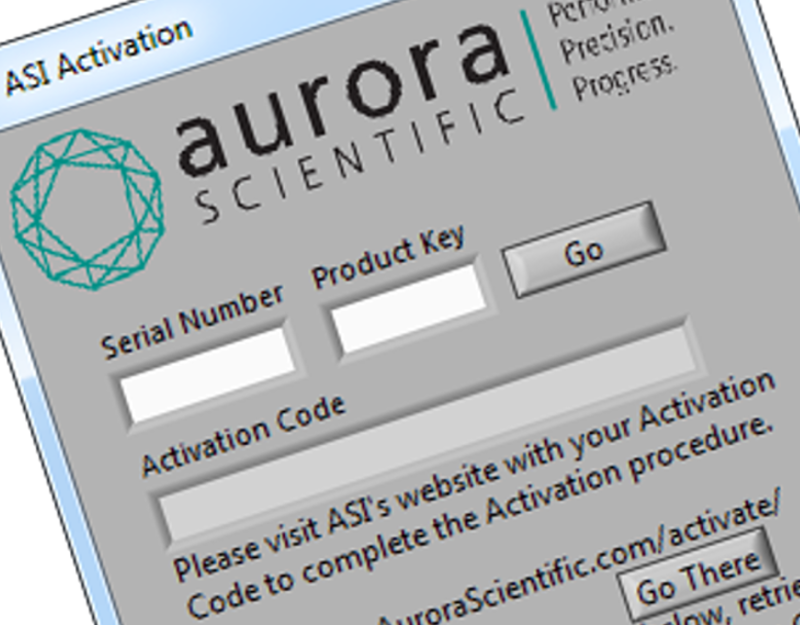Click the Go button

coord(584,250)
